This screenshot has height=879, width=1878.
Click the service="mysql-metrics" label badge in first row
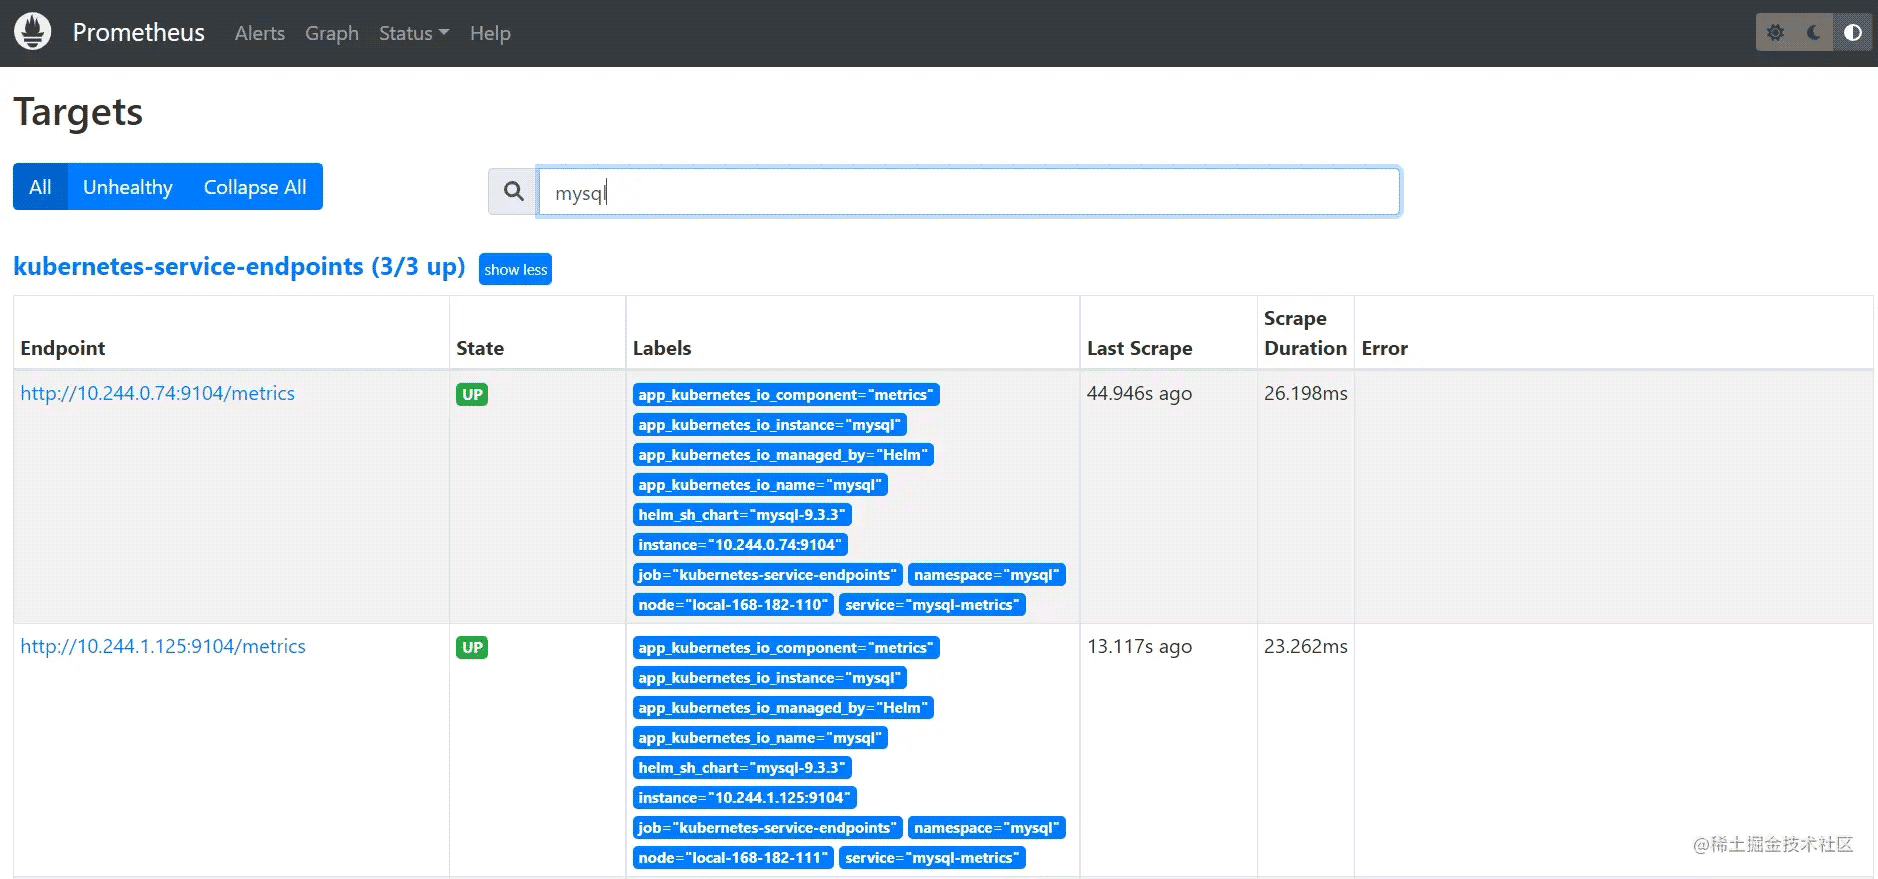[932, 605]
